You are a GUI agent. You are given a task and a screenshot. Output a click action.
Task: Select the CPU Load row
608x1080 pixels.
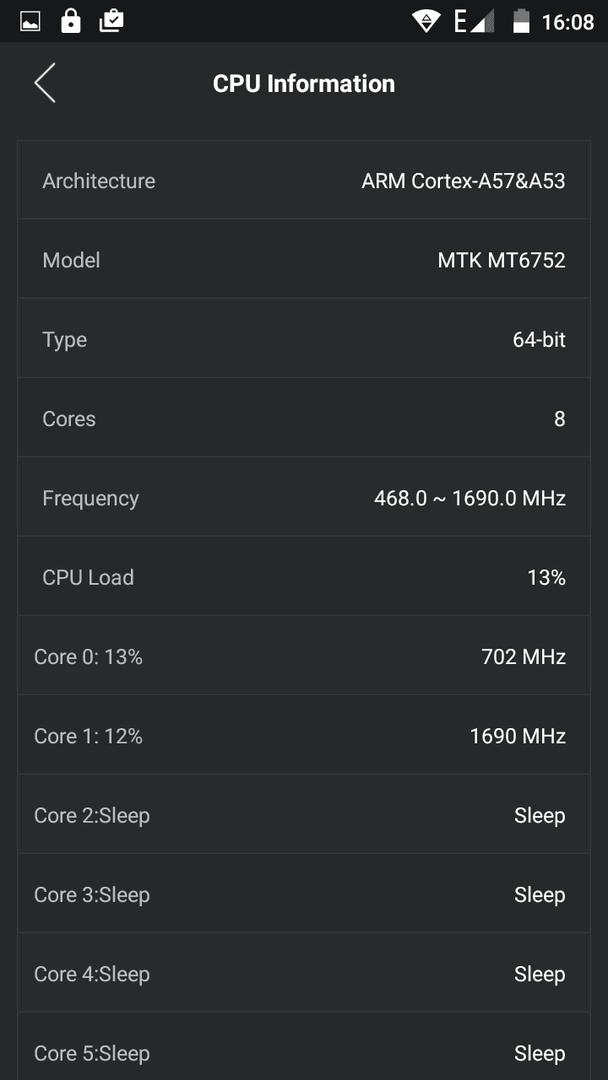tap(304, 577)
